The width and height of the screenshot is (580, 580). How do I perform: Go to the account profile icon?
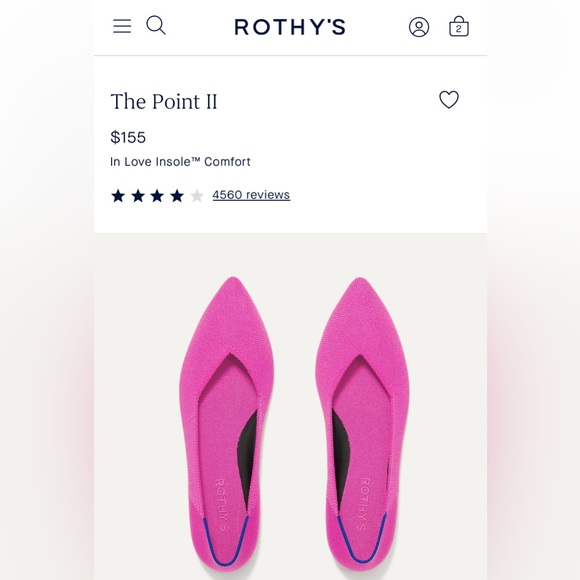pyautogui.click(x=419, y=27)
